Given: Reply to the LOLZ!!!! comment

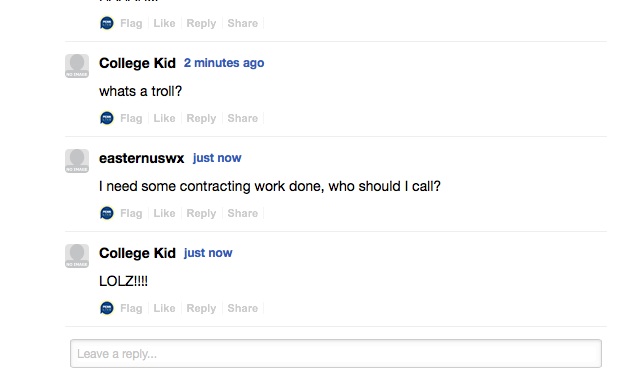Looking at the screenshot, I should [201, 308].
